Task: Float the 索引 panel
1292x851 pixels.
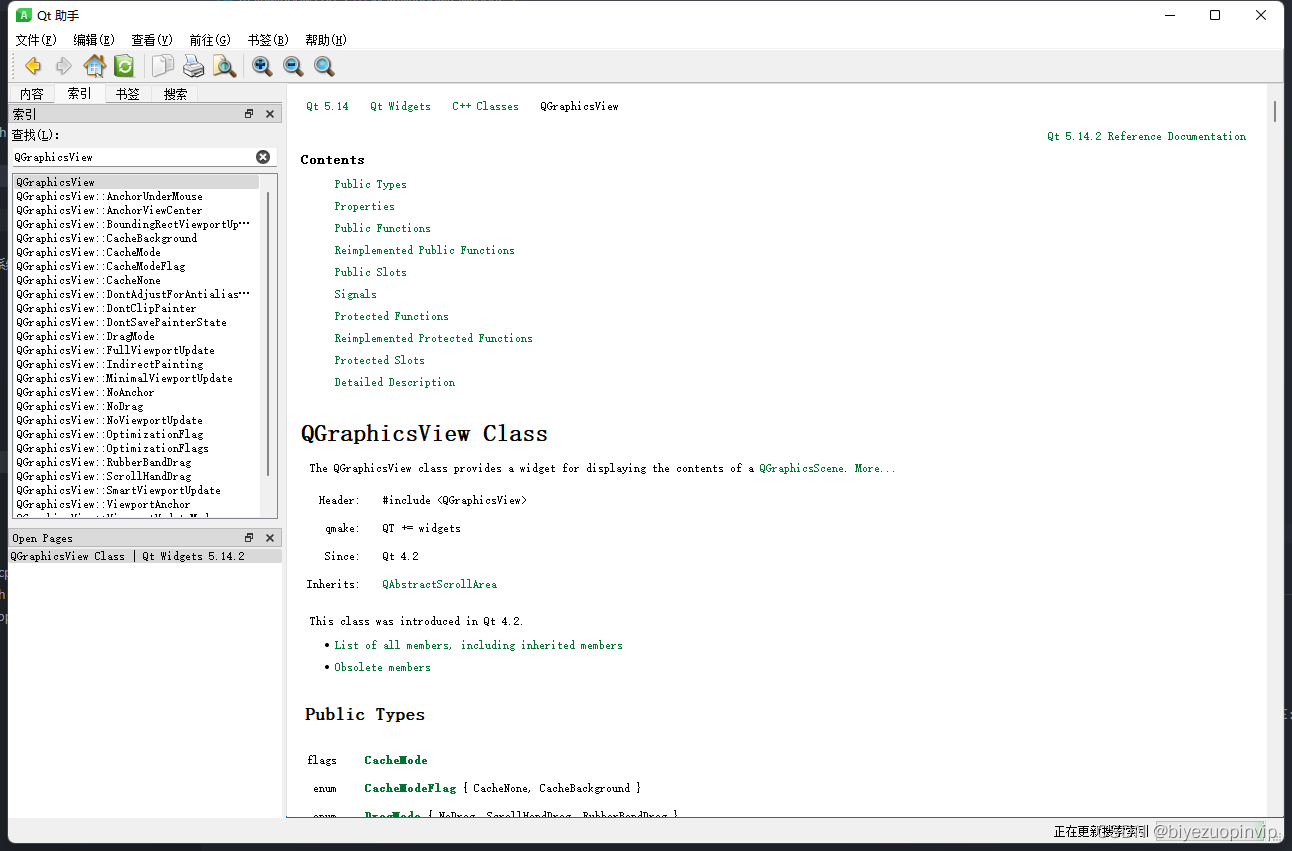Action: point(249,114)
